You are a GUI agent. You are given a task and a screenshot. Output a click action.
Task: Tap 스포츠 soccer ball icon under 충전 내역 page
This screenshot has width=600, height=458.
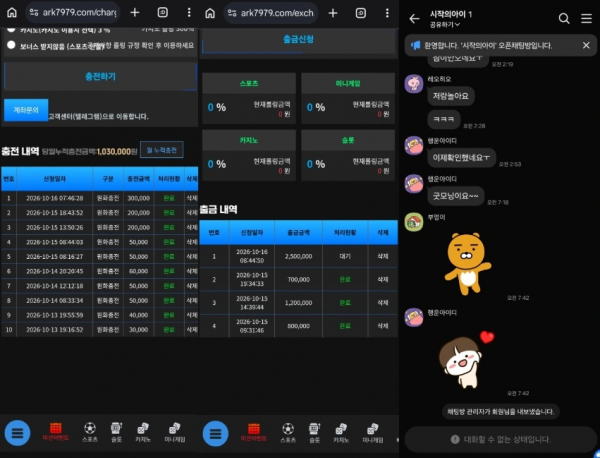[x=90, y=432]
